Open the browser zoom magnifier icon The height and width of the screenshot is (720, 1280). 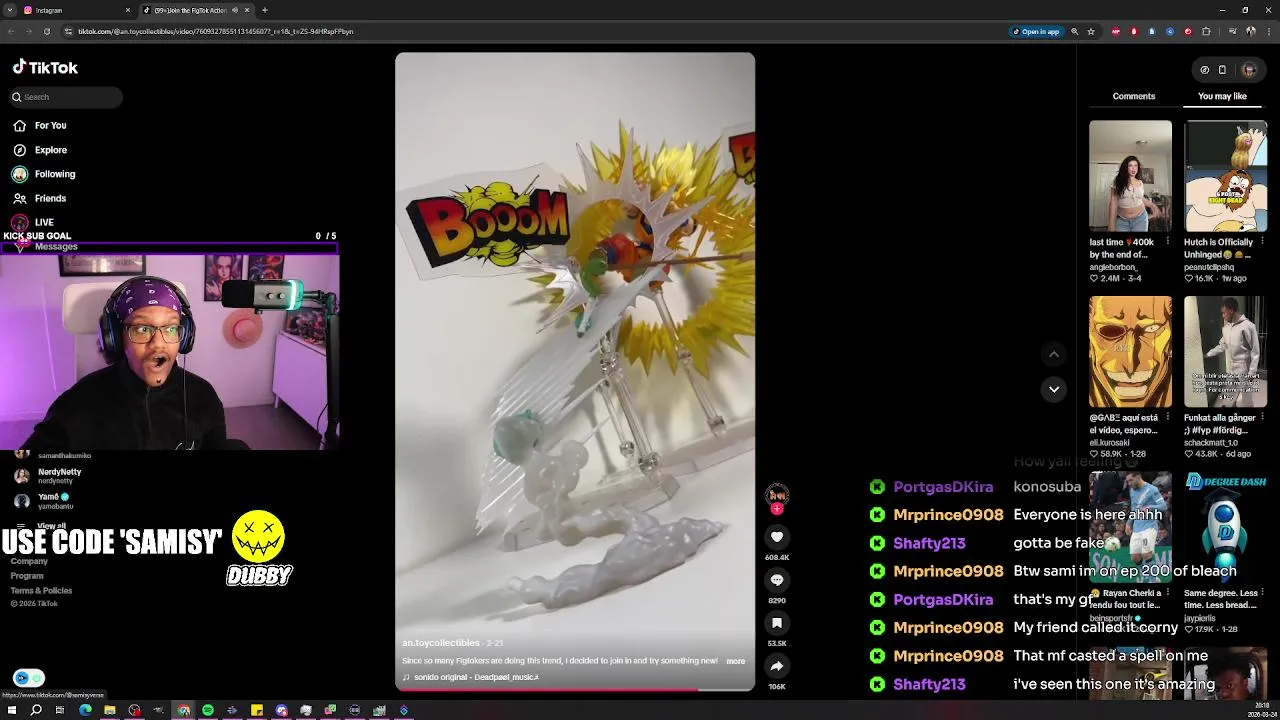coord(1075,31)
